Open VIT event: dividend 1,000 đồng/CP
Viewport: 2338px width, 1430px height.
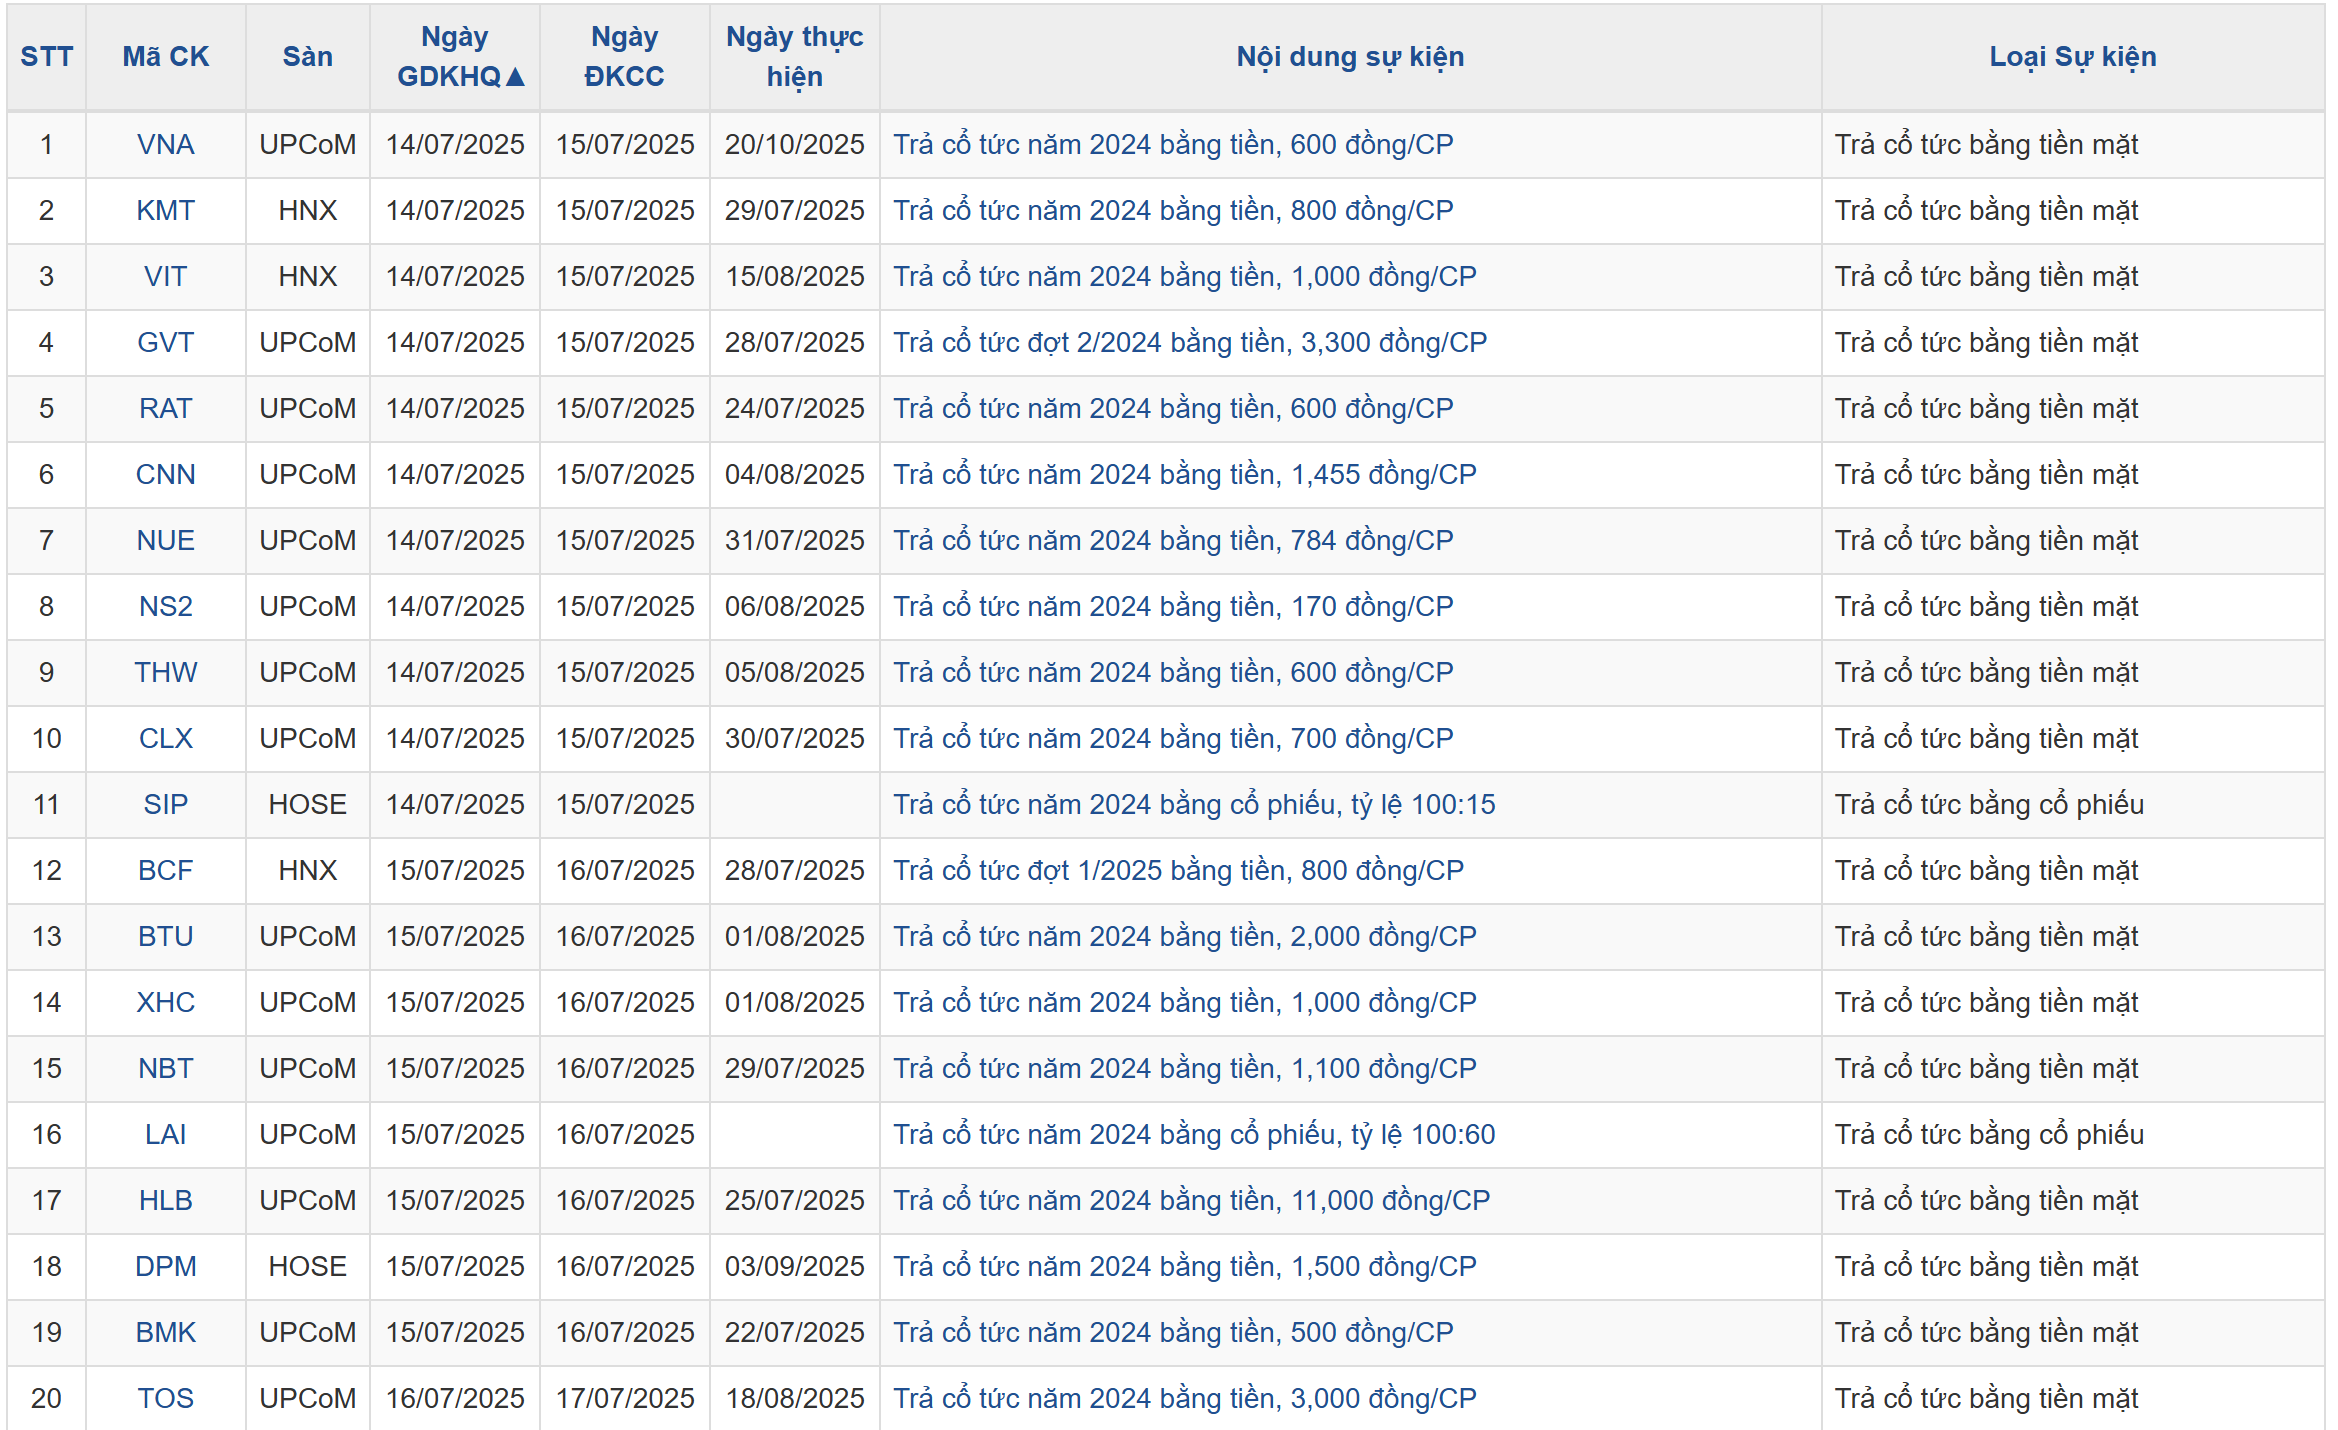(x=1185, y=277)
